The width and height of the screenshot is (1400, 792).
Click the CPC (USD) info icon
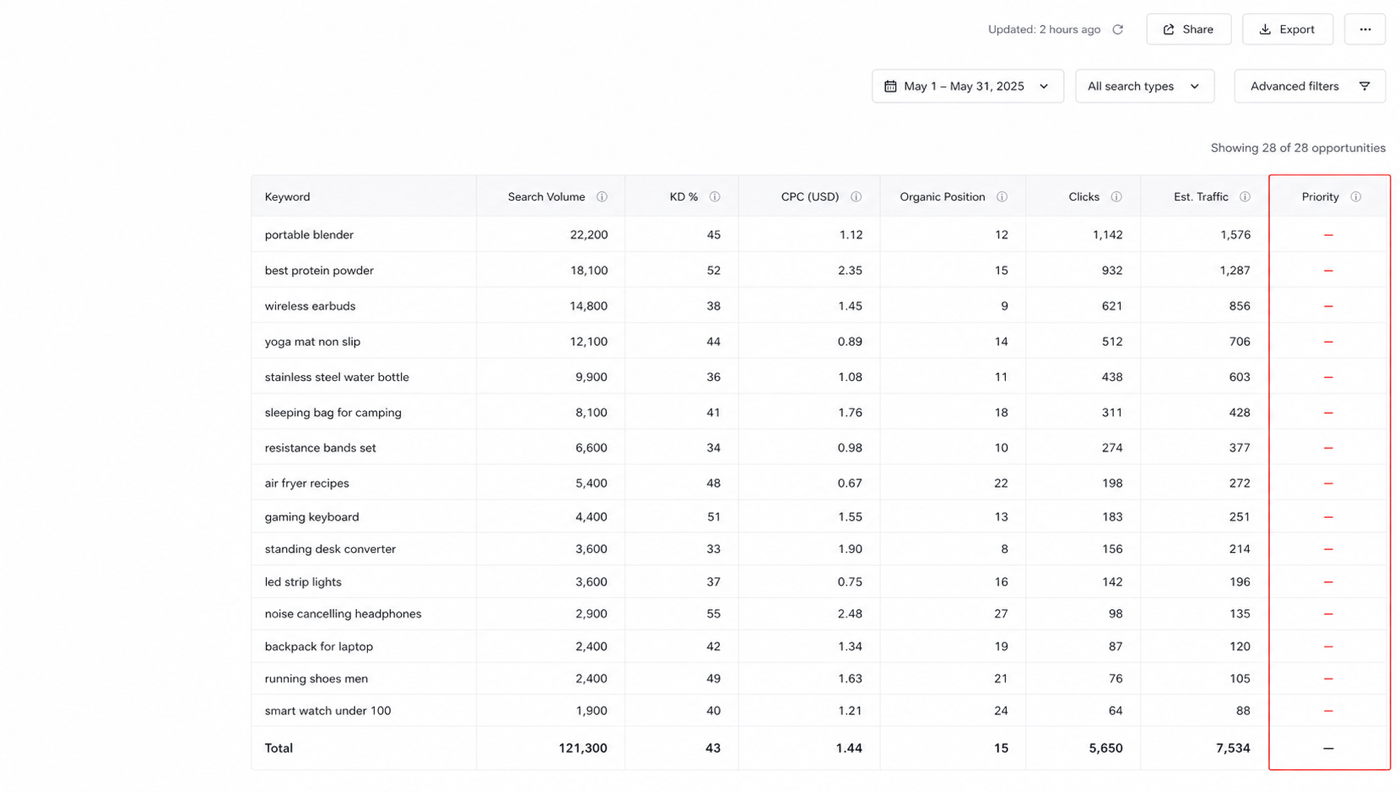(x=856, y=197)
